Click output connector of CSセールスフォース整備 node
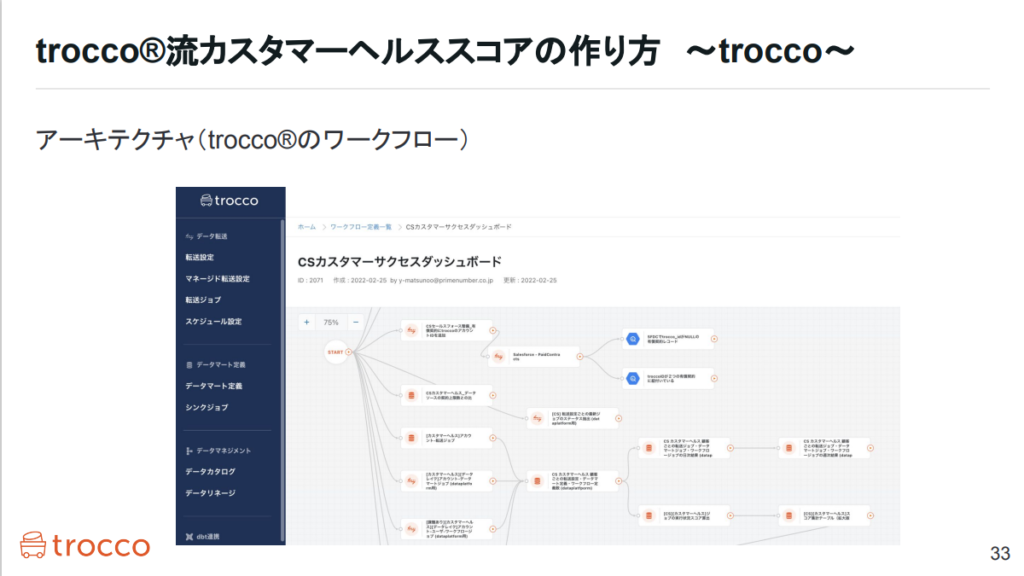The width and height of the screenshot is (1024, 576). pyautogui.click(x=493, y=330)
